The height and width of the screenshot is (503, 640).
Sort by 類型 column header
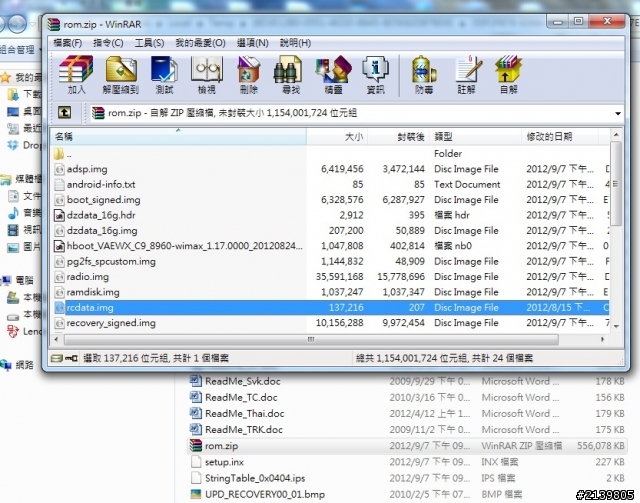coord(475,136)
